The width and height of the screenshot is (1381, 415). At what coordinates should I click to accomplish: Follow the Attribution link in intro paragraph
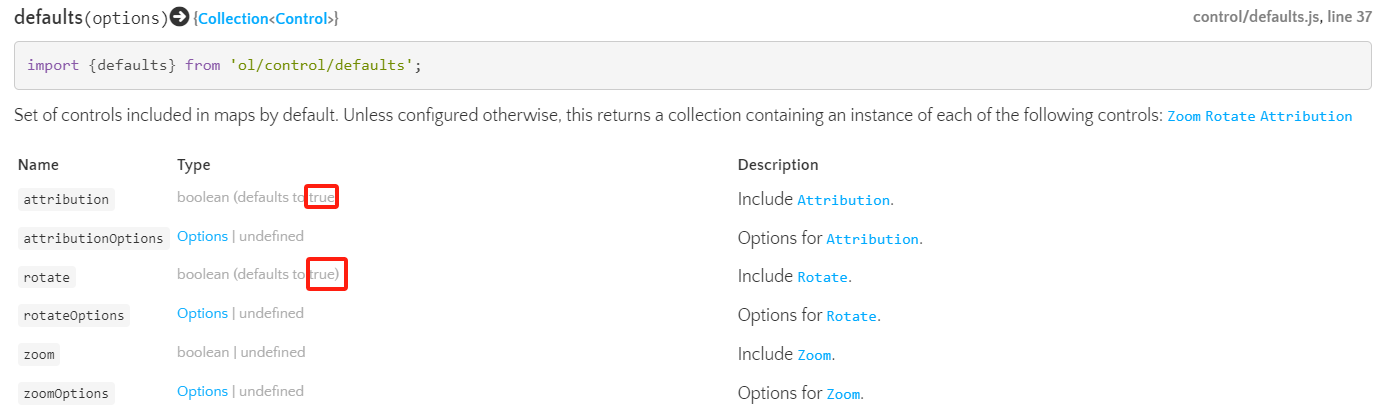point(1306,116)
